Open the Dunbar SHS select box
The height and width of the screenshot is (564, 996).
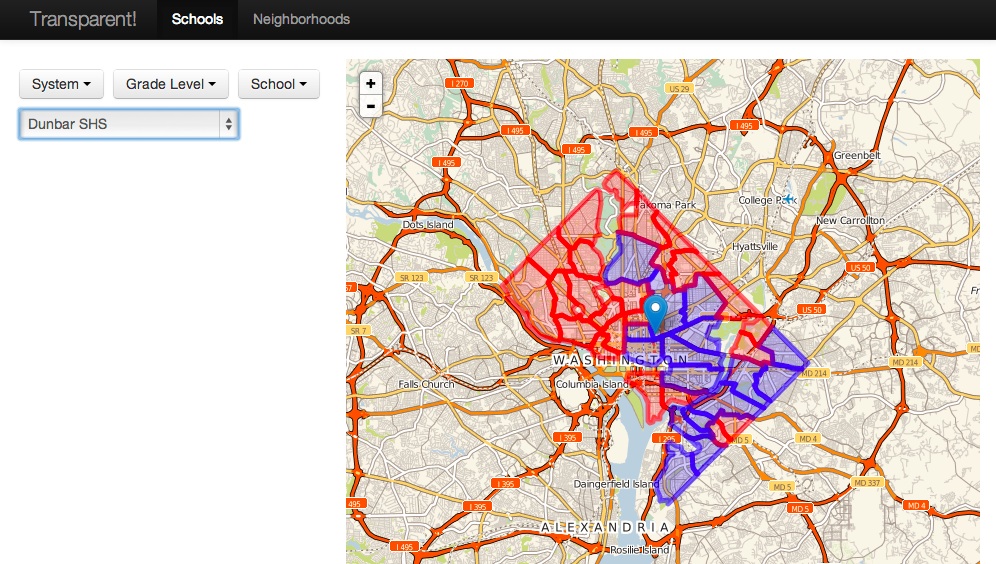click(129, 124)
